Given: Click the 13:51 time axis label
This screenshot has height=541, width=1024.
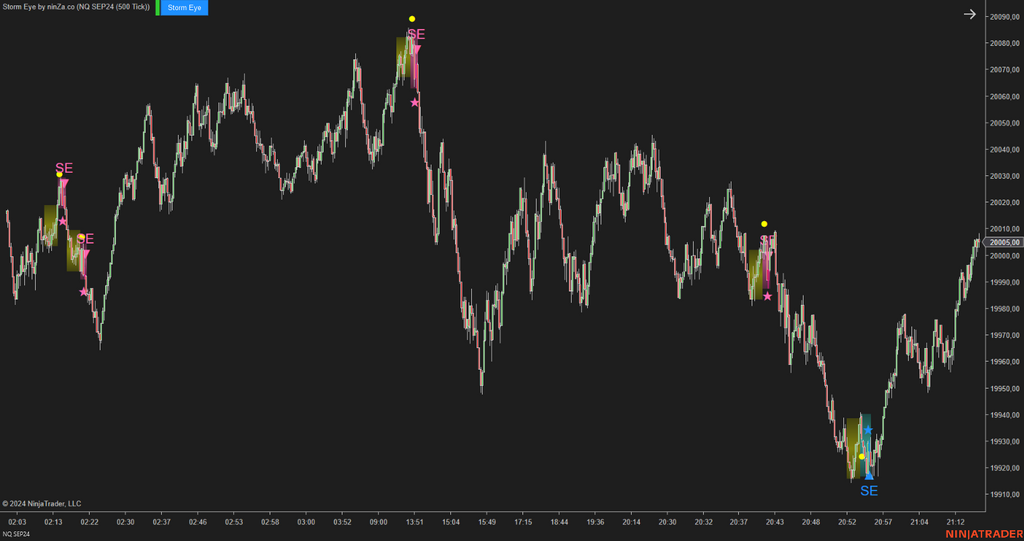Looking at the screenshot, I should pos(415,522).
